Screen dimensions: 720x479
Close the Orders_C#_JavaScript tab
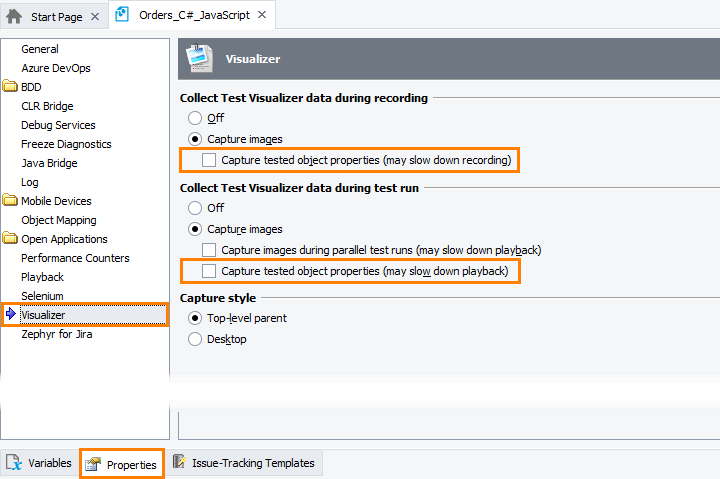coord(263,15)
